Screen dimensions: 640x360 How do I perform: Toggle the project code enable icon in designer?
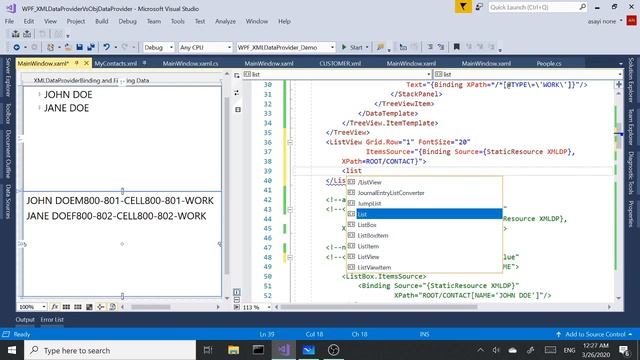(112, 307)
